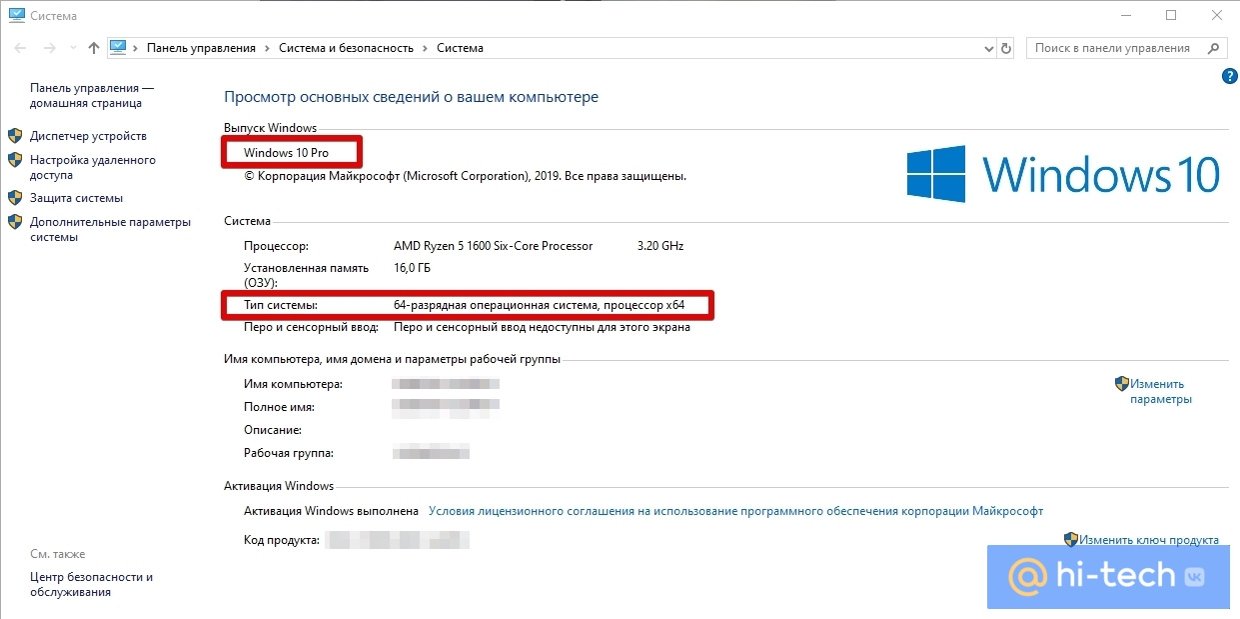Open the Microsoft license terms link

[x=735, y=511]
